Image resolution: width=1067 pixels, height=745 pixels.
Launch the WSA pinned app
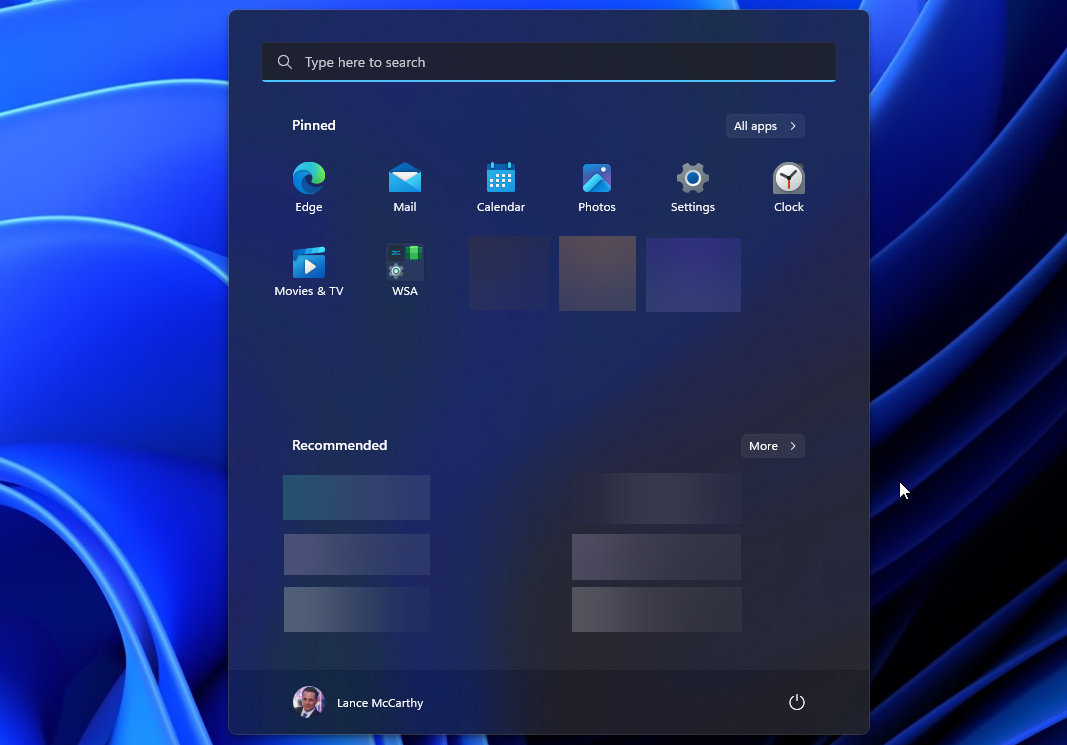tap(404, 270)
